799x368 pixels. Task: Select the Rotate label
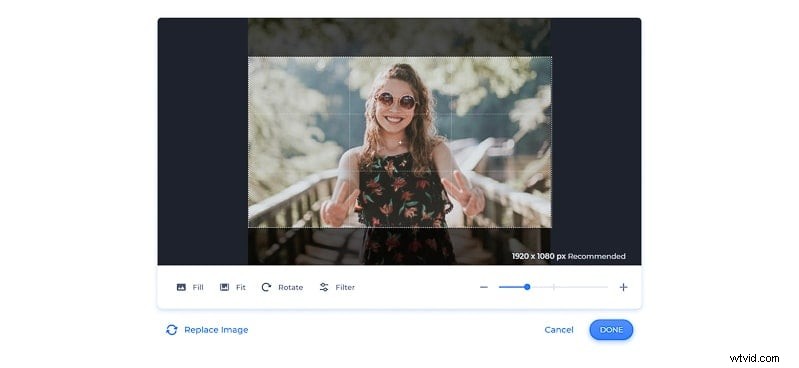(x=290, y=287)
